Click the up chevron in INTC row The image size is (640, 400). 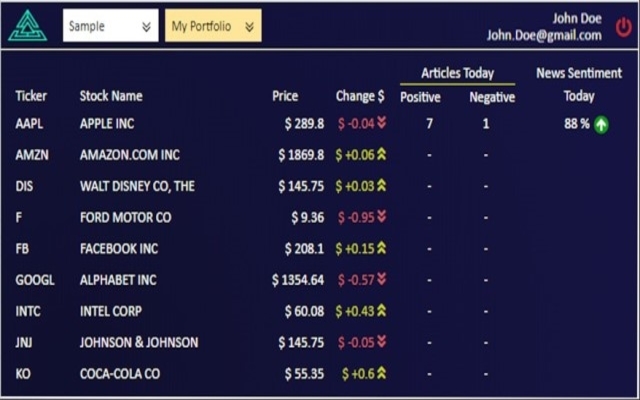(x=382, y=311)
